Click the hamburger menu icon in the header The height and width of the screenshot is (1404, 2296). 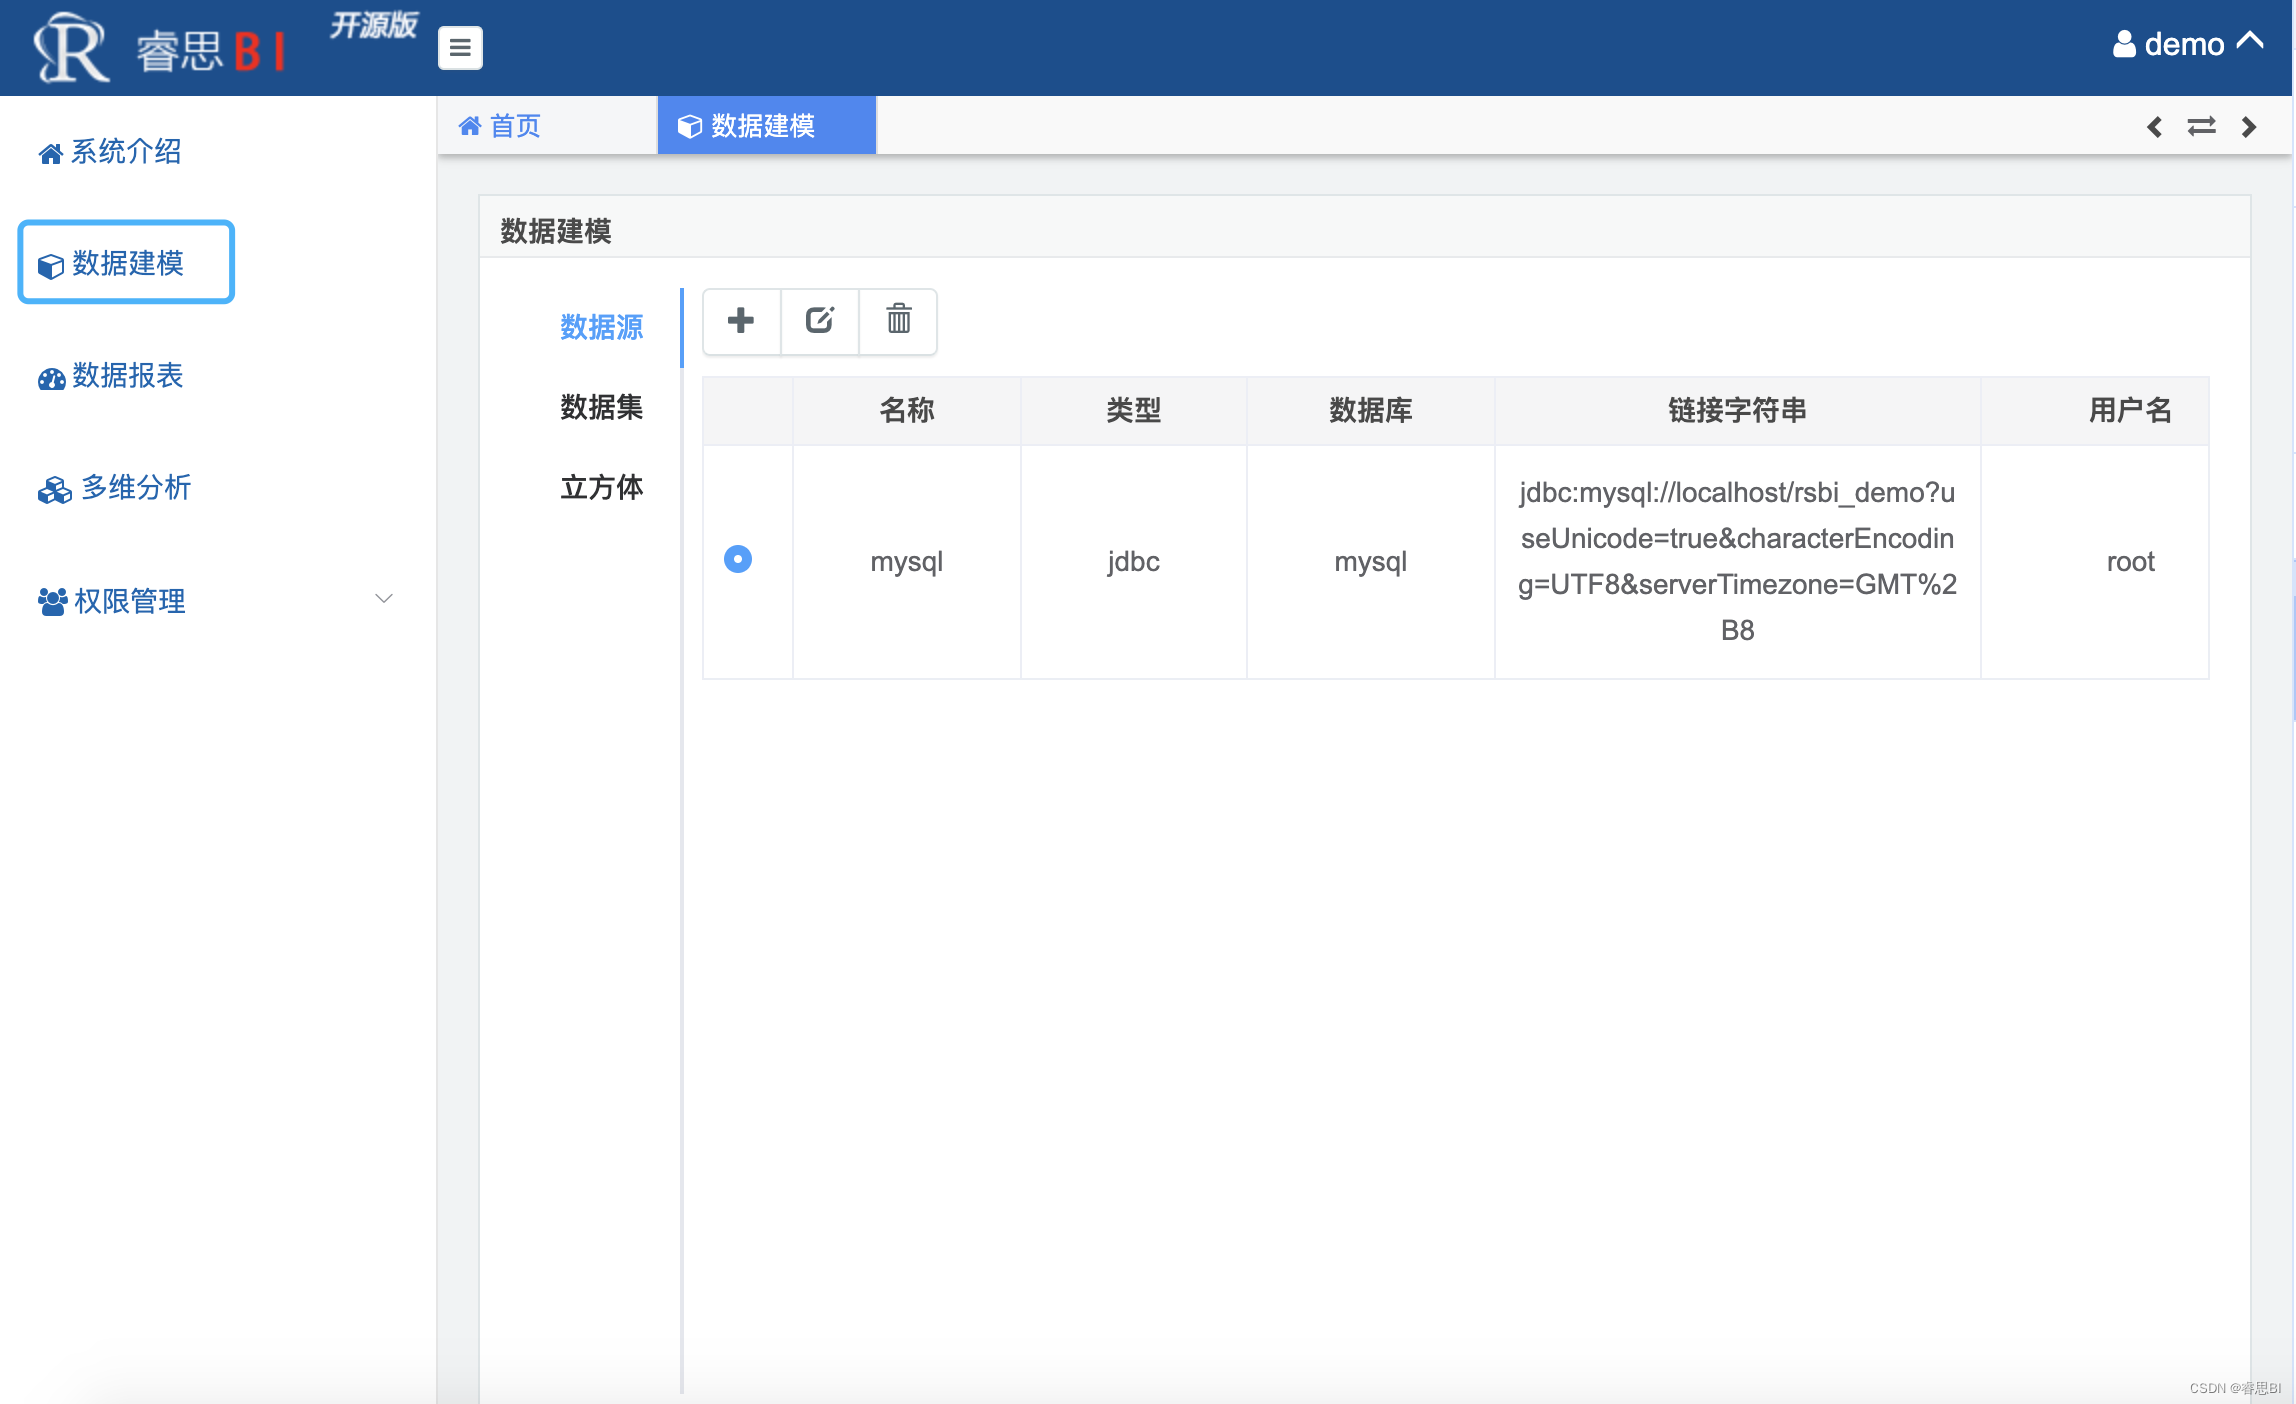point(460,47)
